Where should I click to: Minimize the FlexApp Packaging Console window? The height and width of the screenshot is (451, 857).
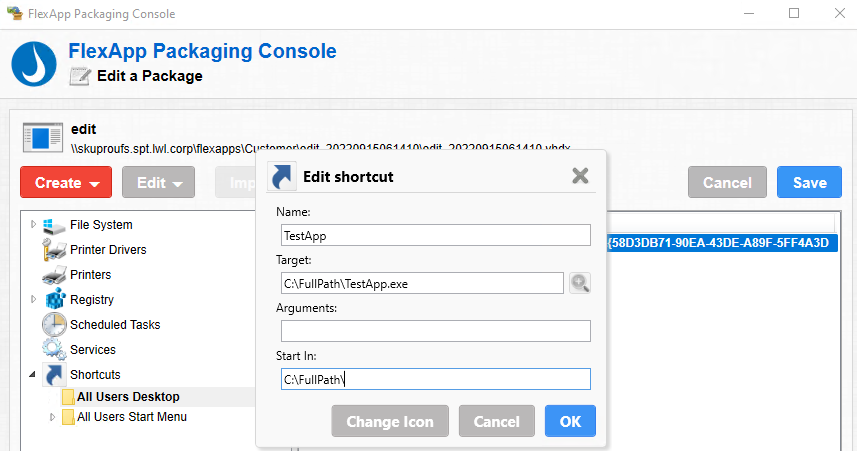click(749, 13)
